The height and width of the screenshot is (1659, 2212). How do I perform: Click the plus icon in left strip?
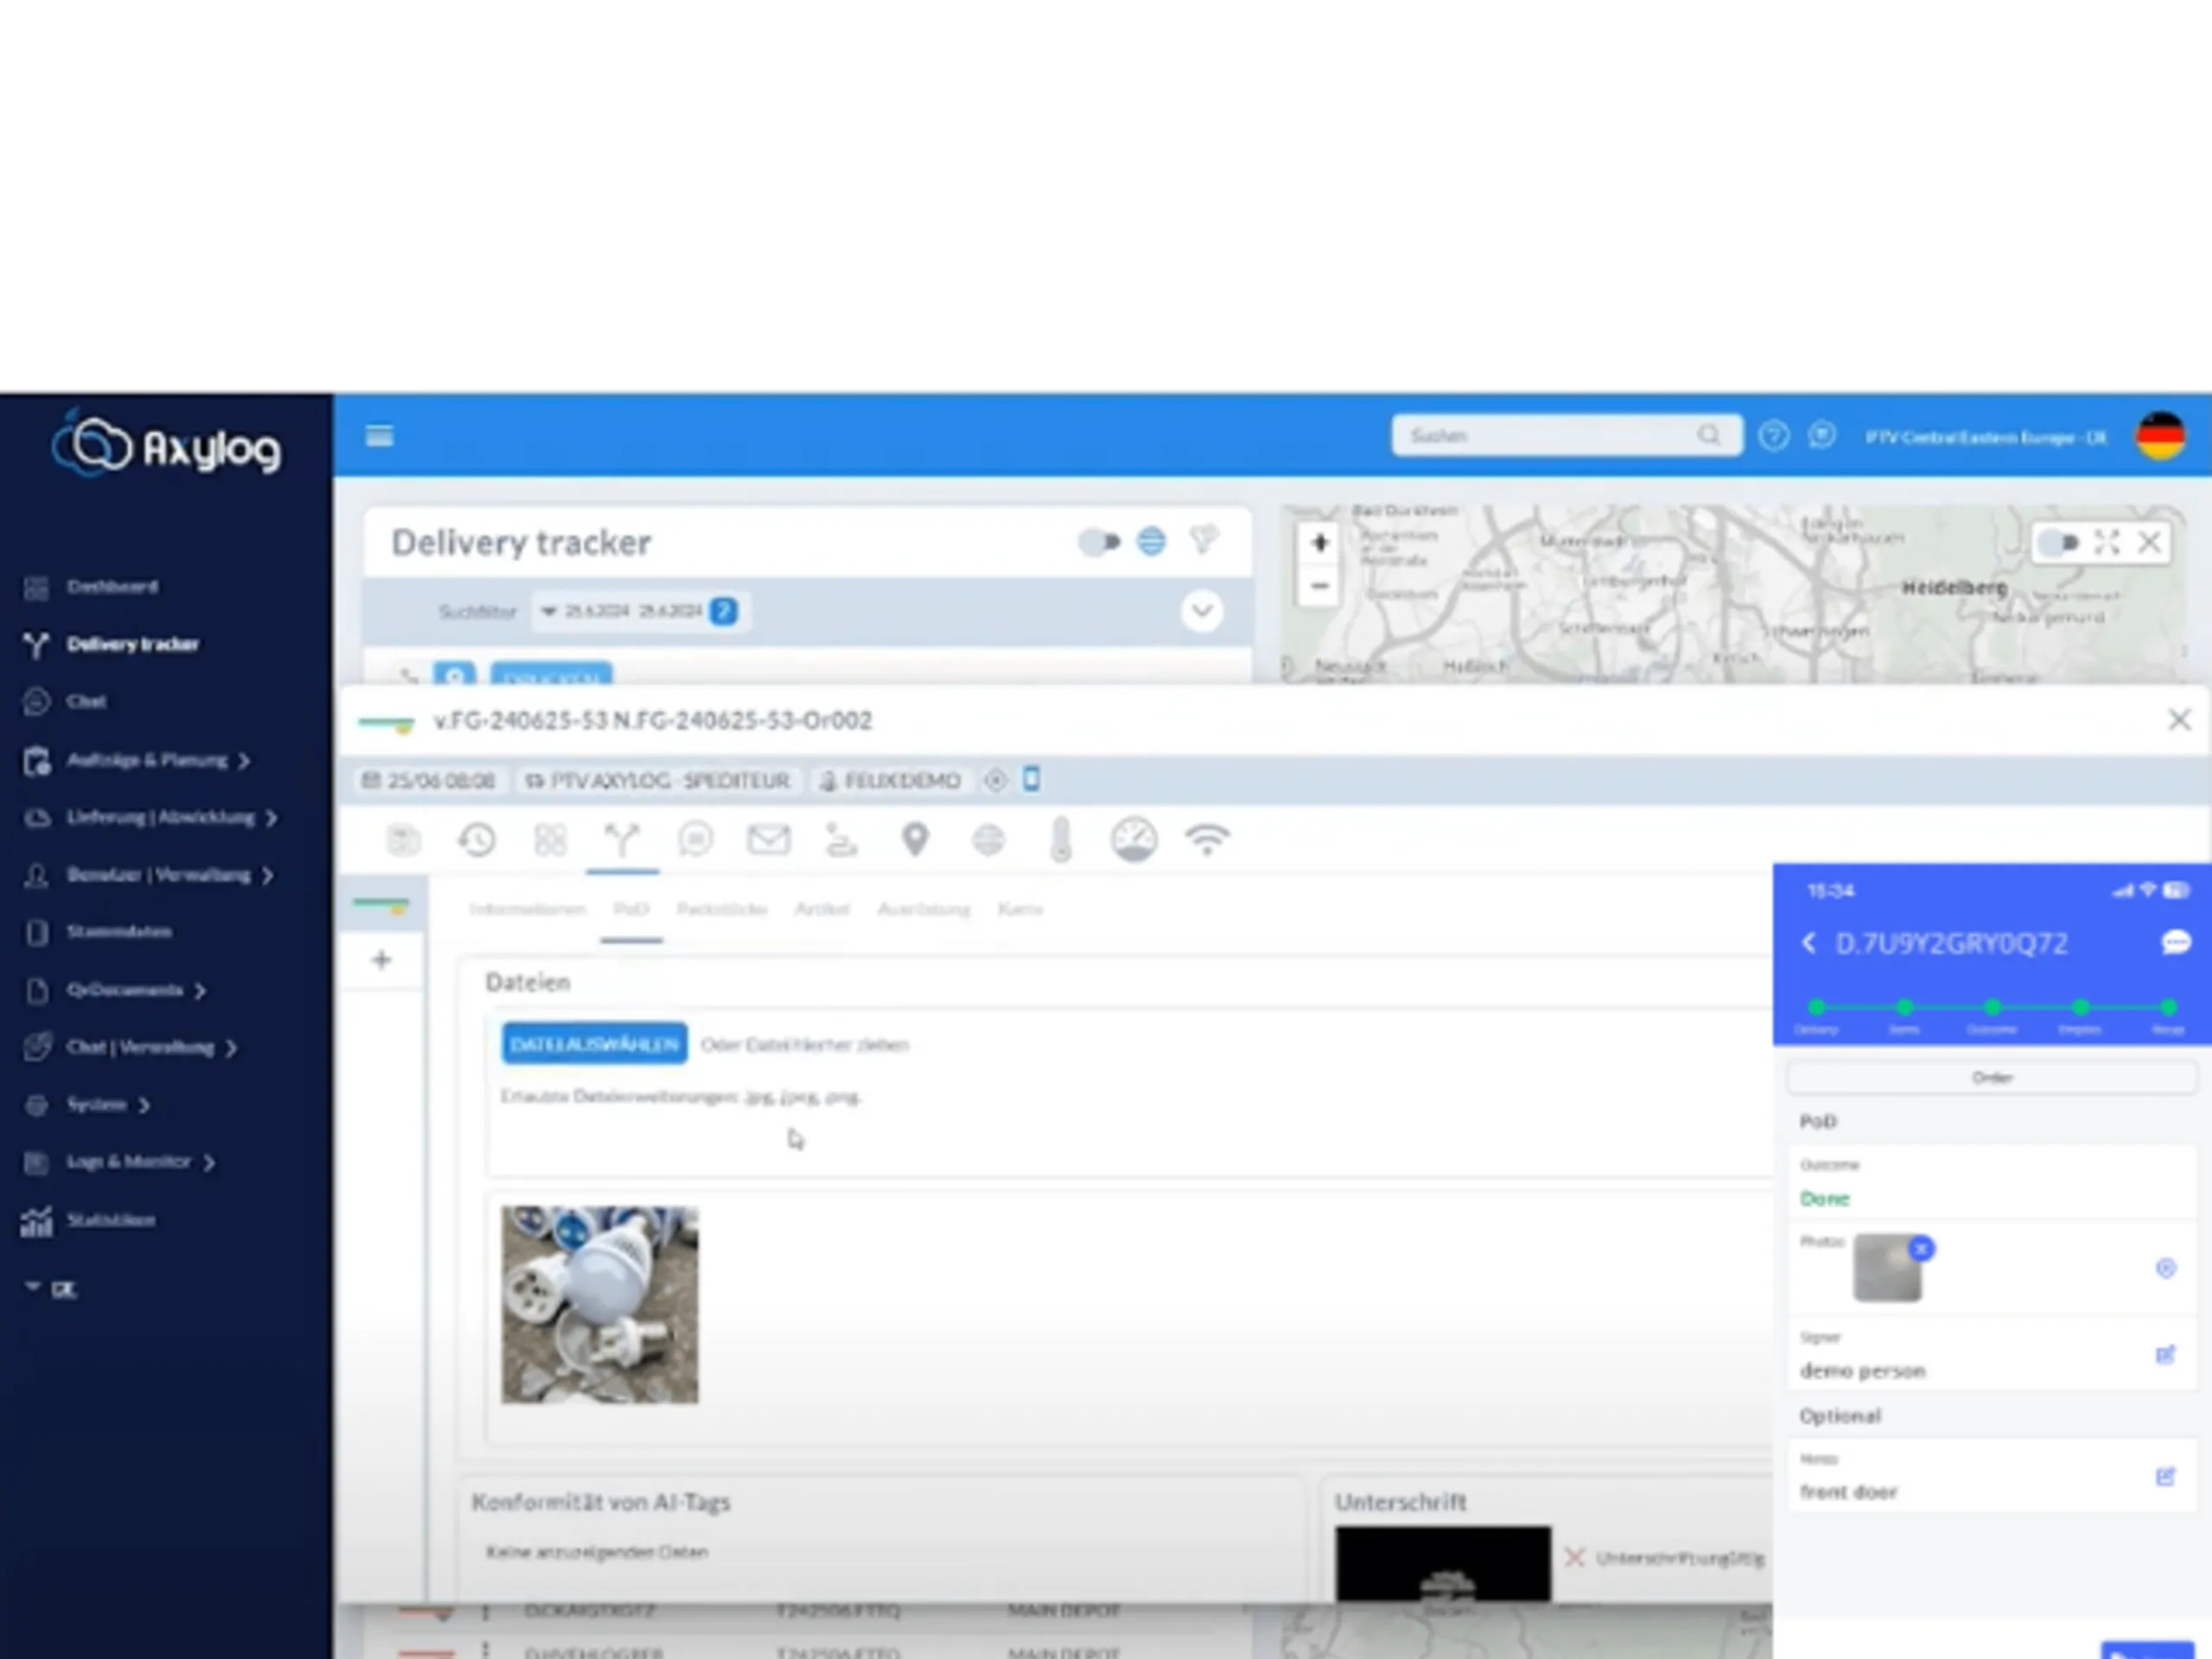tap(381, 960)
